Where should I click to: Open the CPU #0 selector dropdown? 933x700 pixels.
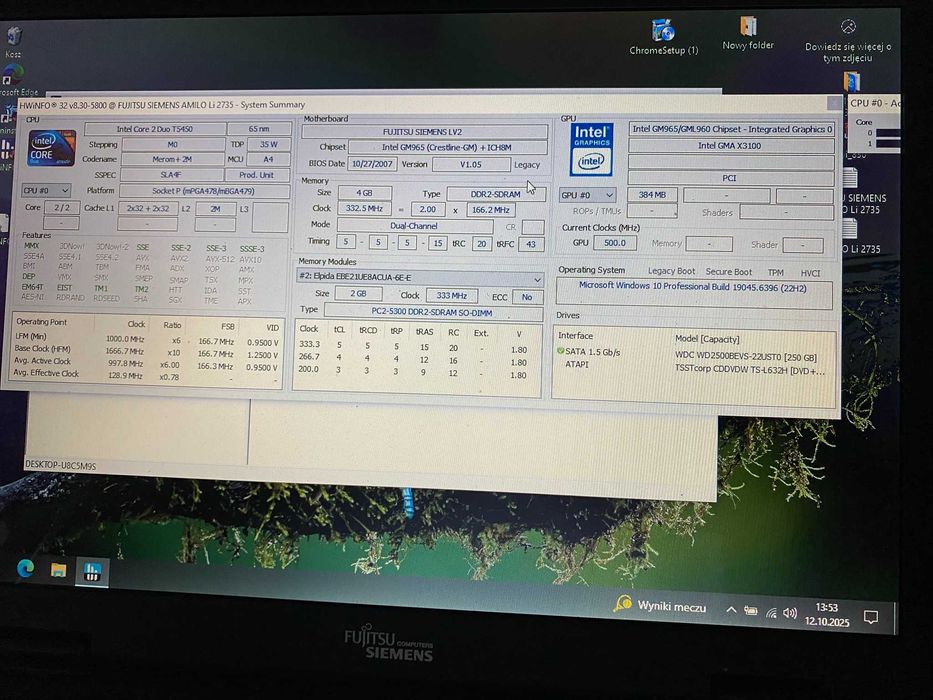pyautogui.click(x=46, y=190)
